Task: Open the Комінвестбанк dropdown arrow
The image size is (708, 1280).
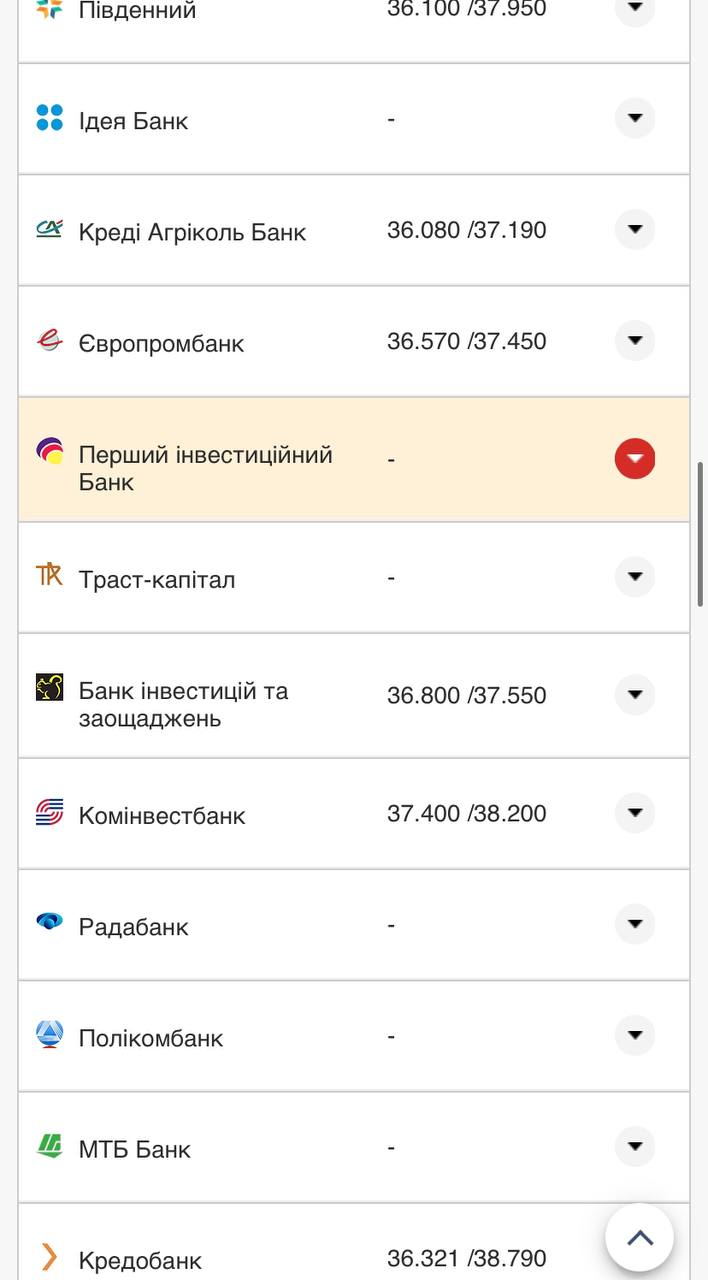Action: click(x=634, y=812)
